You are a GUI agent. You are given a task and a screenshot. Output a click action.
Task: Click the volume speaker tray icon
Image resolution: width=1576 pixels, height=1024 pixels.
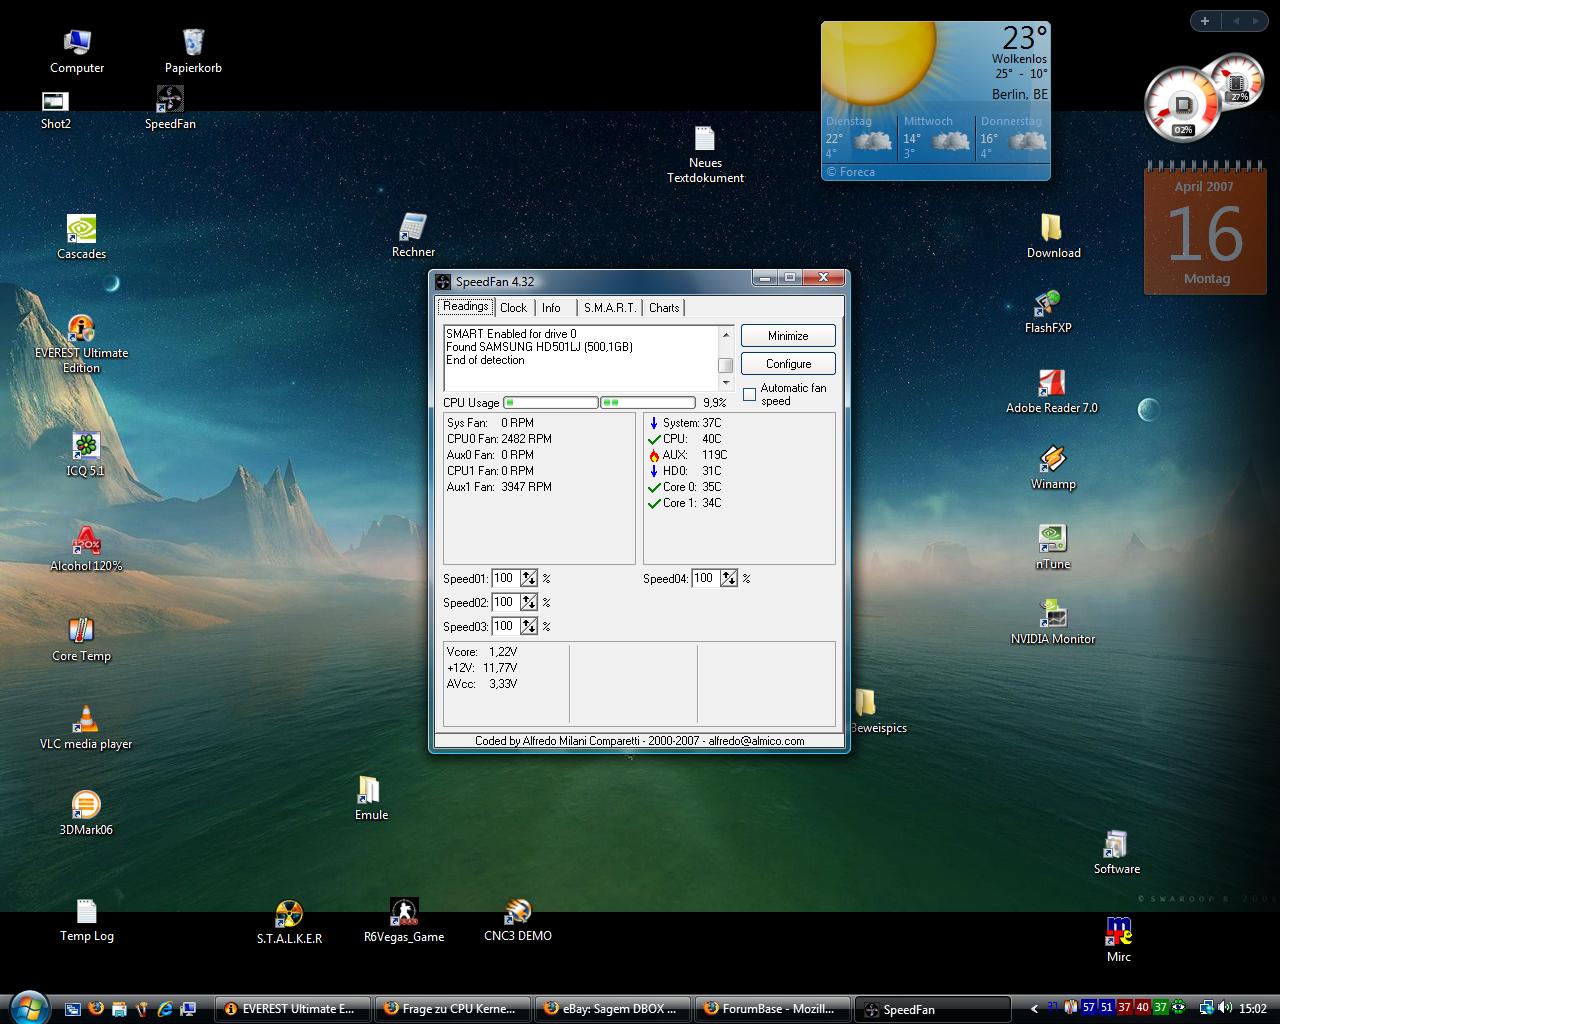1225,1008
